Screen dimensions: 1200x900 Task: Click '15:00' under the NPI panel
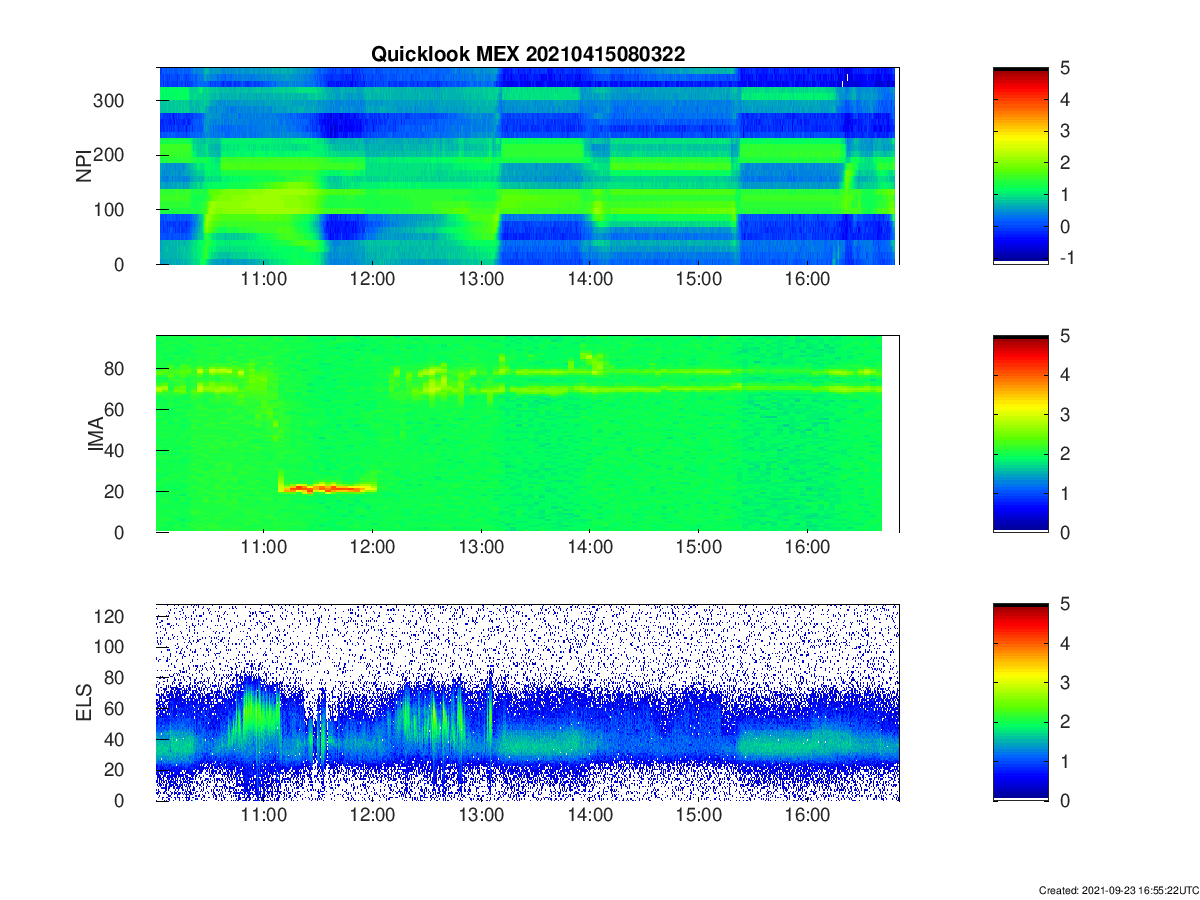pyautogui.click(x=699, y=280)
